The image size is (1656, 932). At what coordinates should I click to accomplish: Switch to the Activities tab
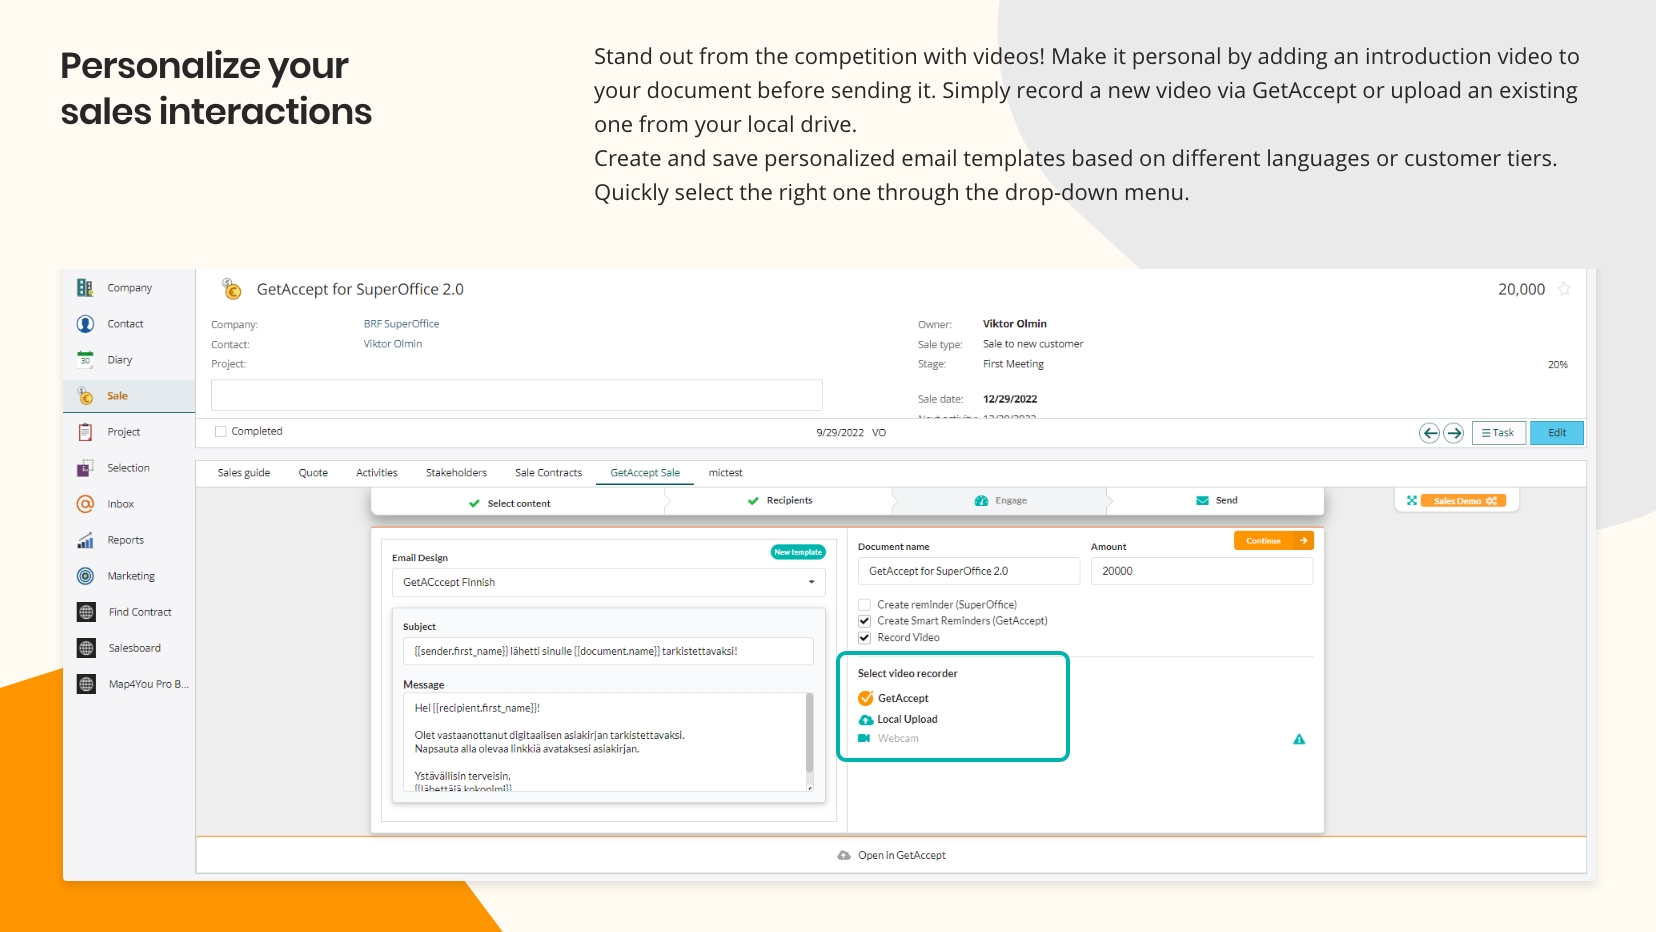(x=377, y=473)
